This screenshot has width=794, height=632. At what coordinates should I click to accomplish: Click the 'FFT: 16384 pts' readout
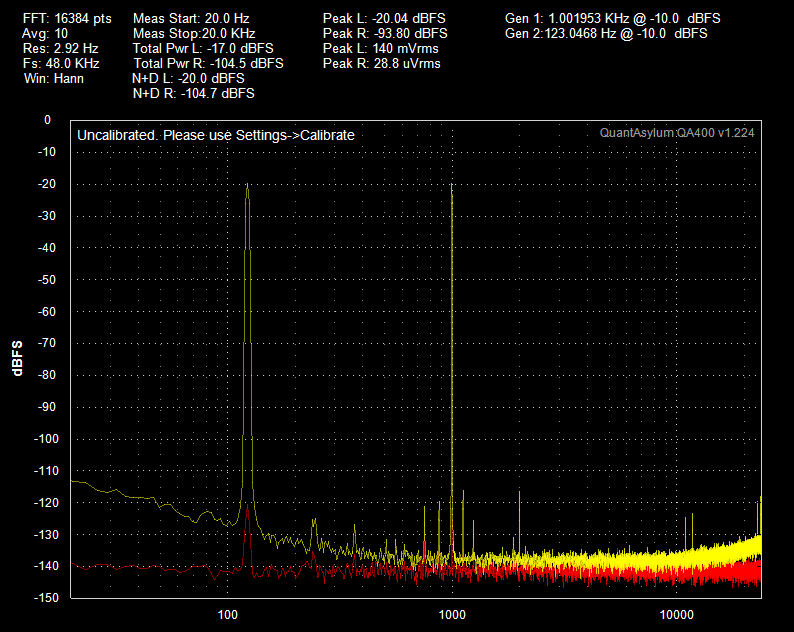point(67,19)
